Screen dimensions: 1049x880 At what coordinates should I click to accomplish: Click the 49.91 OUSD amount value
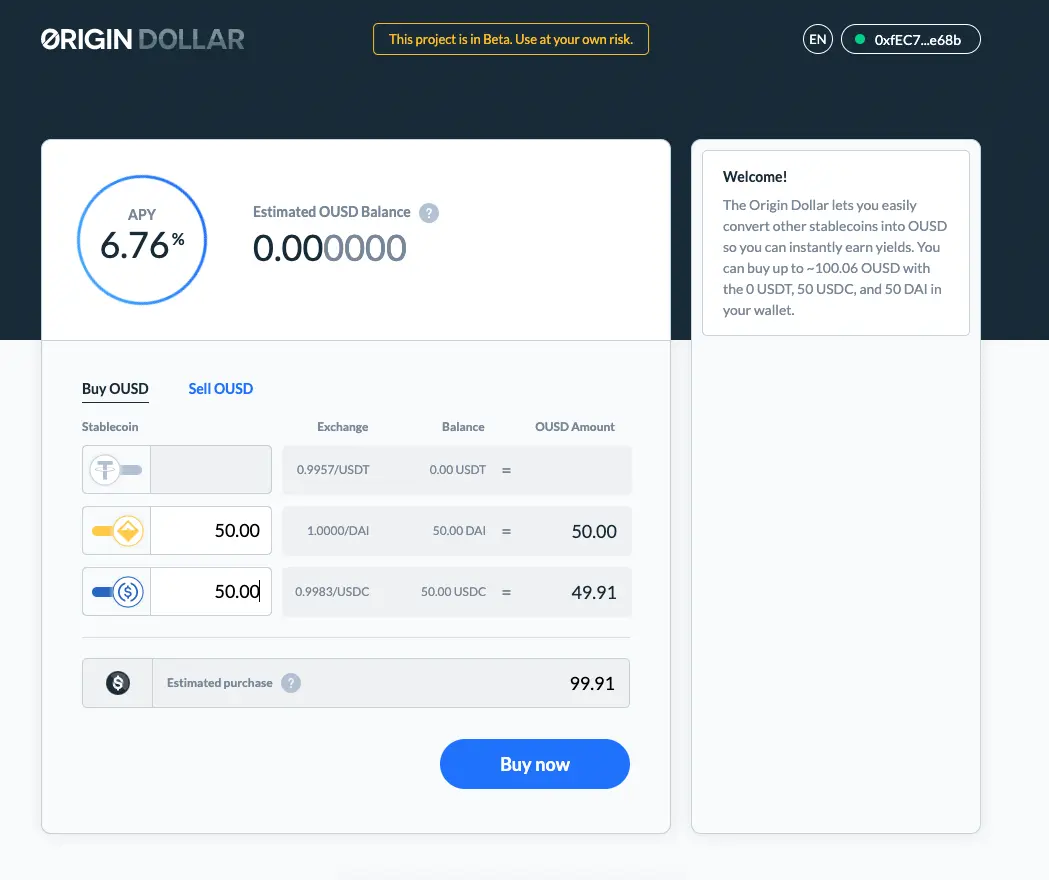[594, 592]
